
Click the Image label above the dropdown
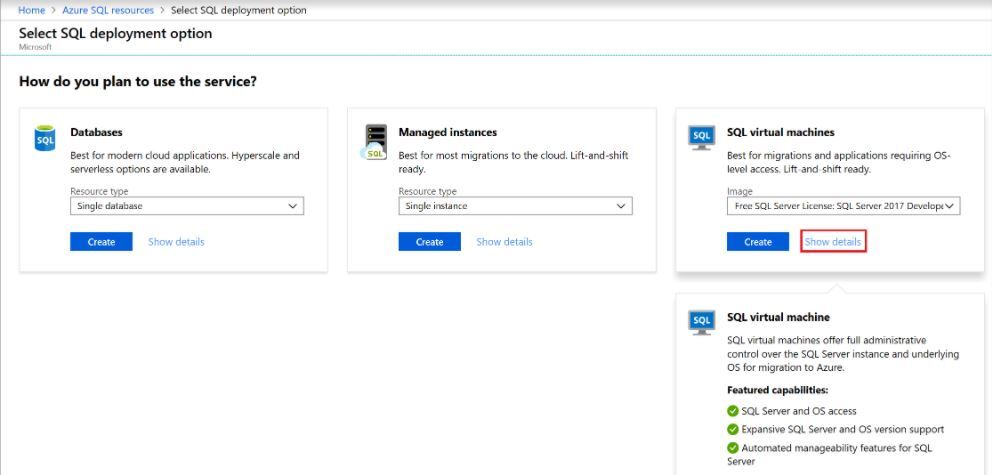coord(740,192)
